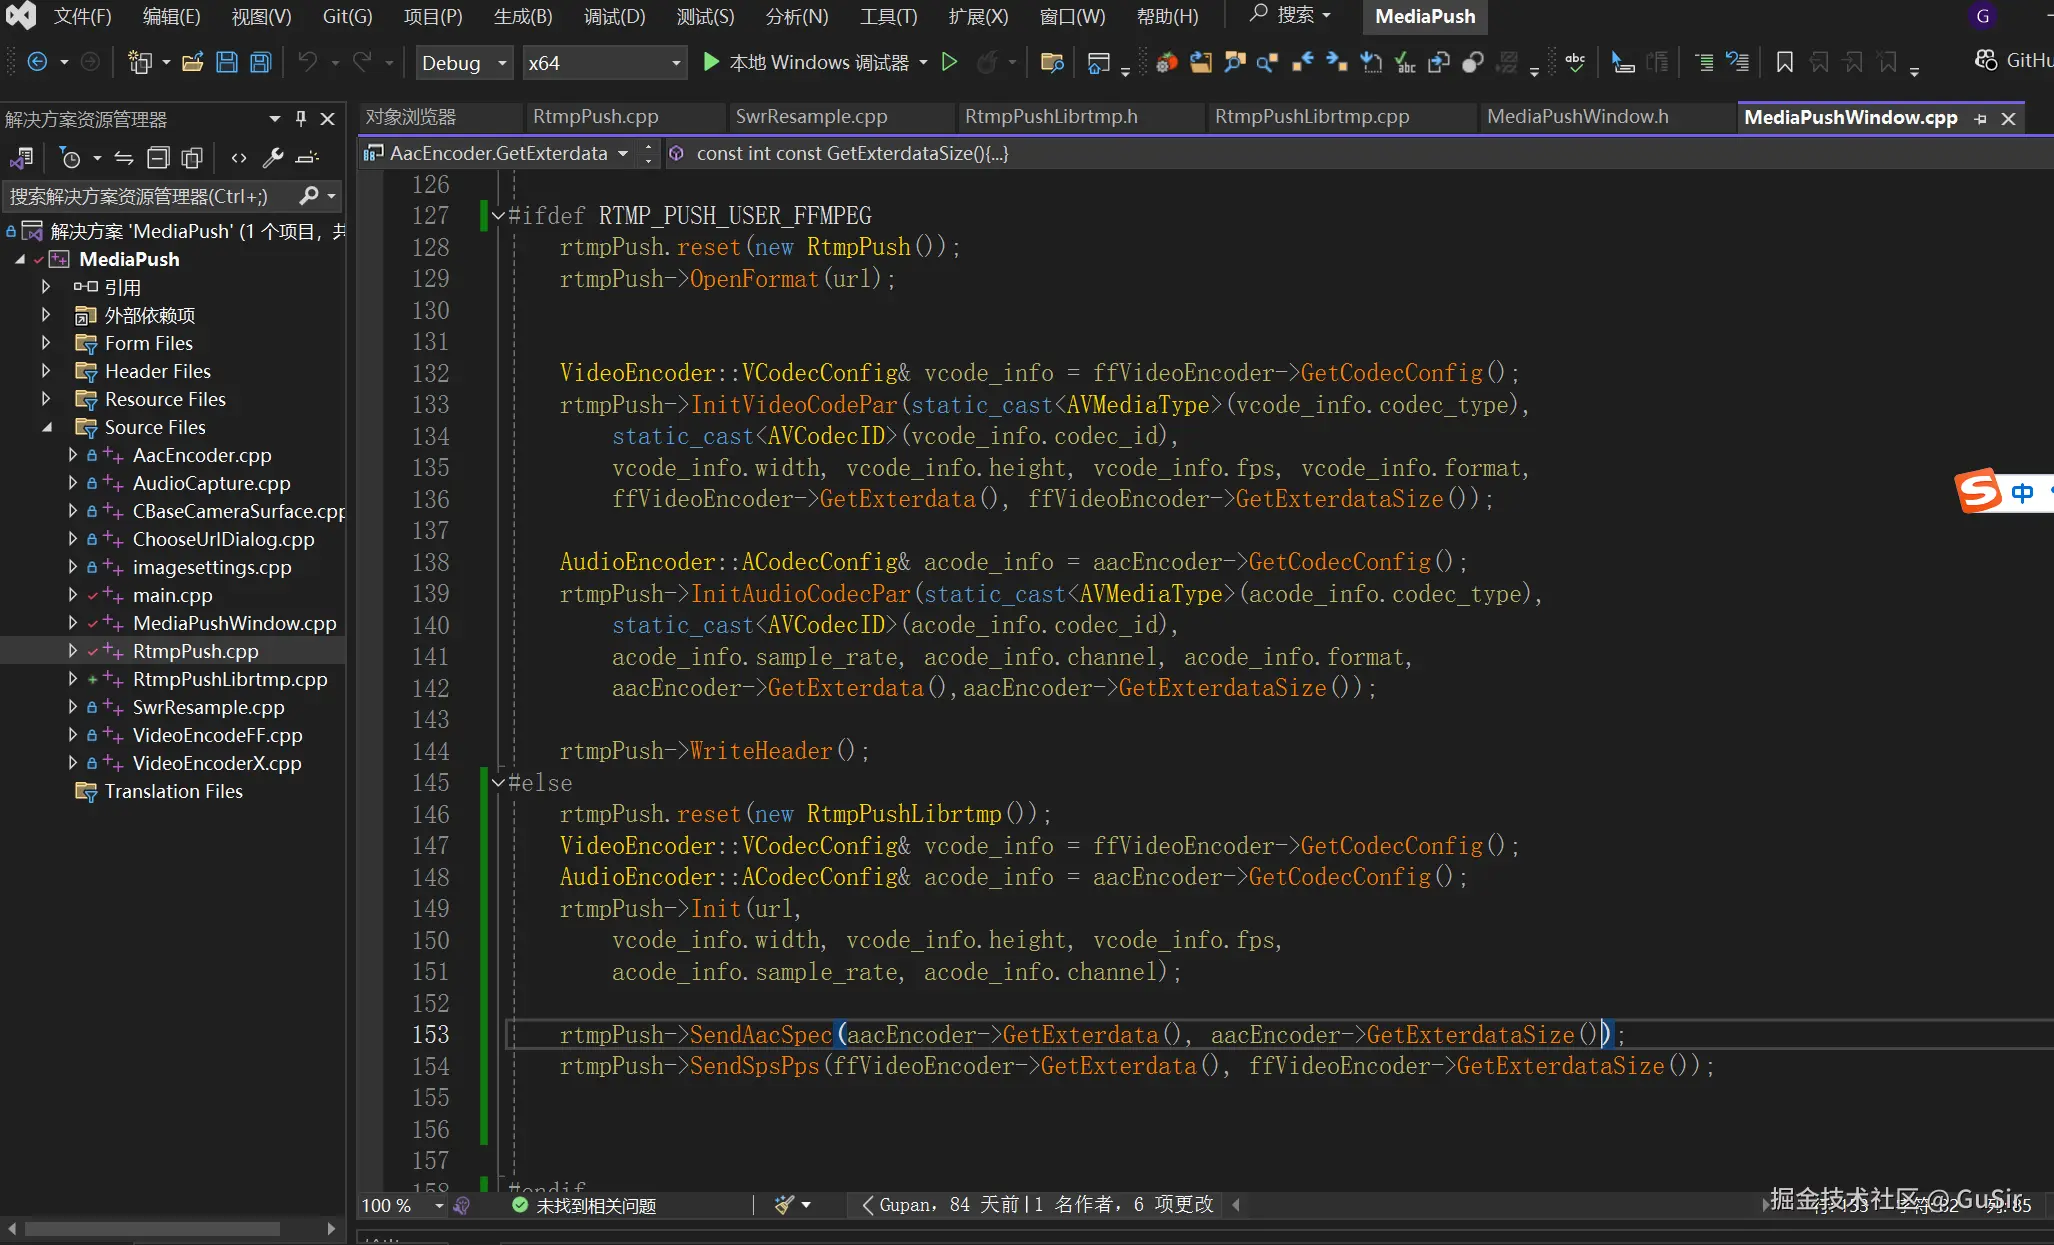Click the Open File folder icon
The height and width of the screenshot is (1245, 2054).
click(193, 62)
